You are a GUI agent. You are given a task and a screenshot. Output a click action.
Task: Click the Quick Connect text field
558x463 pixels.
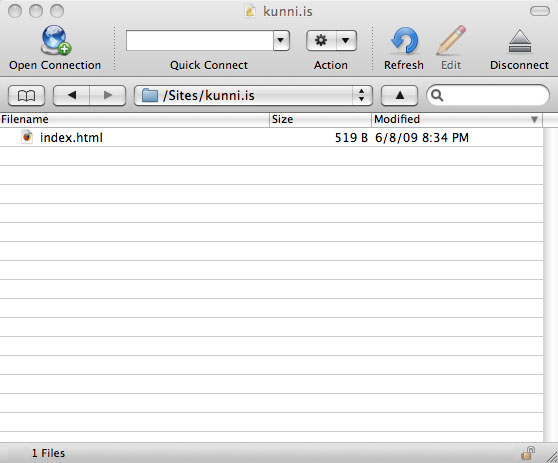point(200,40)
